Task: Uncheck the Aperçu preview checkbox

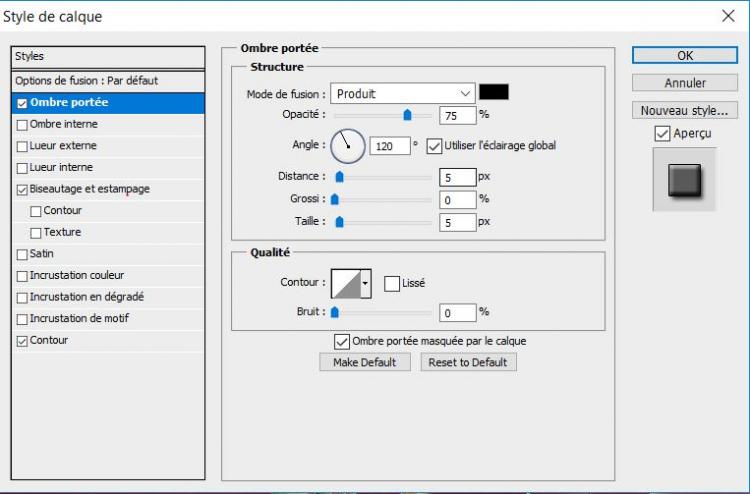Action: [662, 133]
